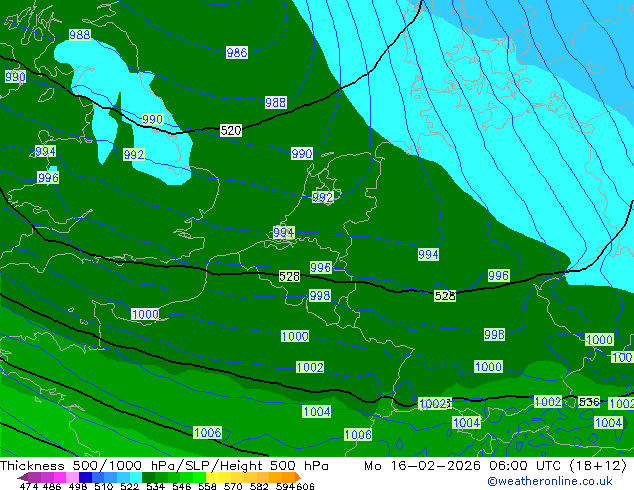Click the cyan legend swatch left of 534
This screenshot has height=490, width=634.
pos(136,477)
